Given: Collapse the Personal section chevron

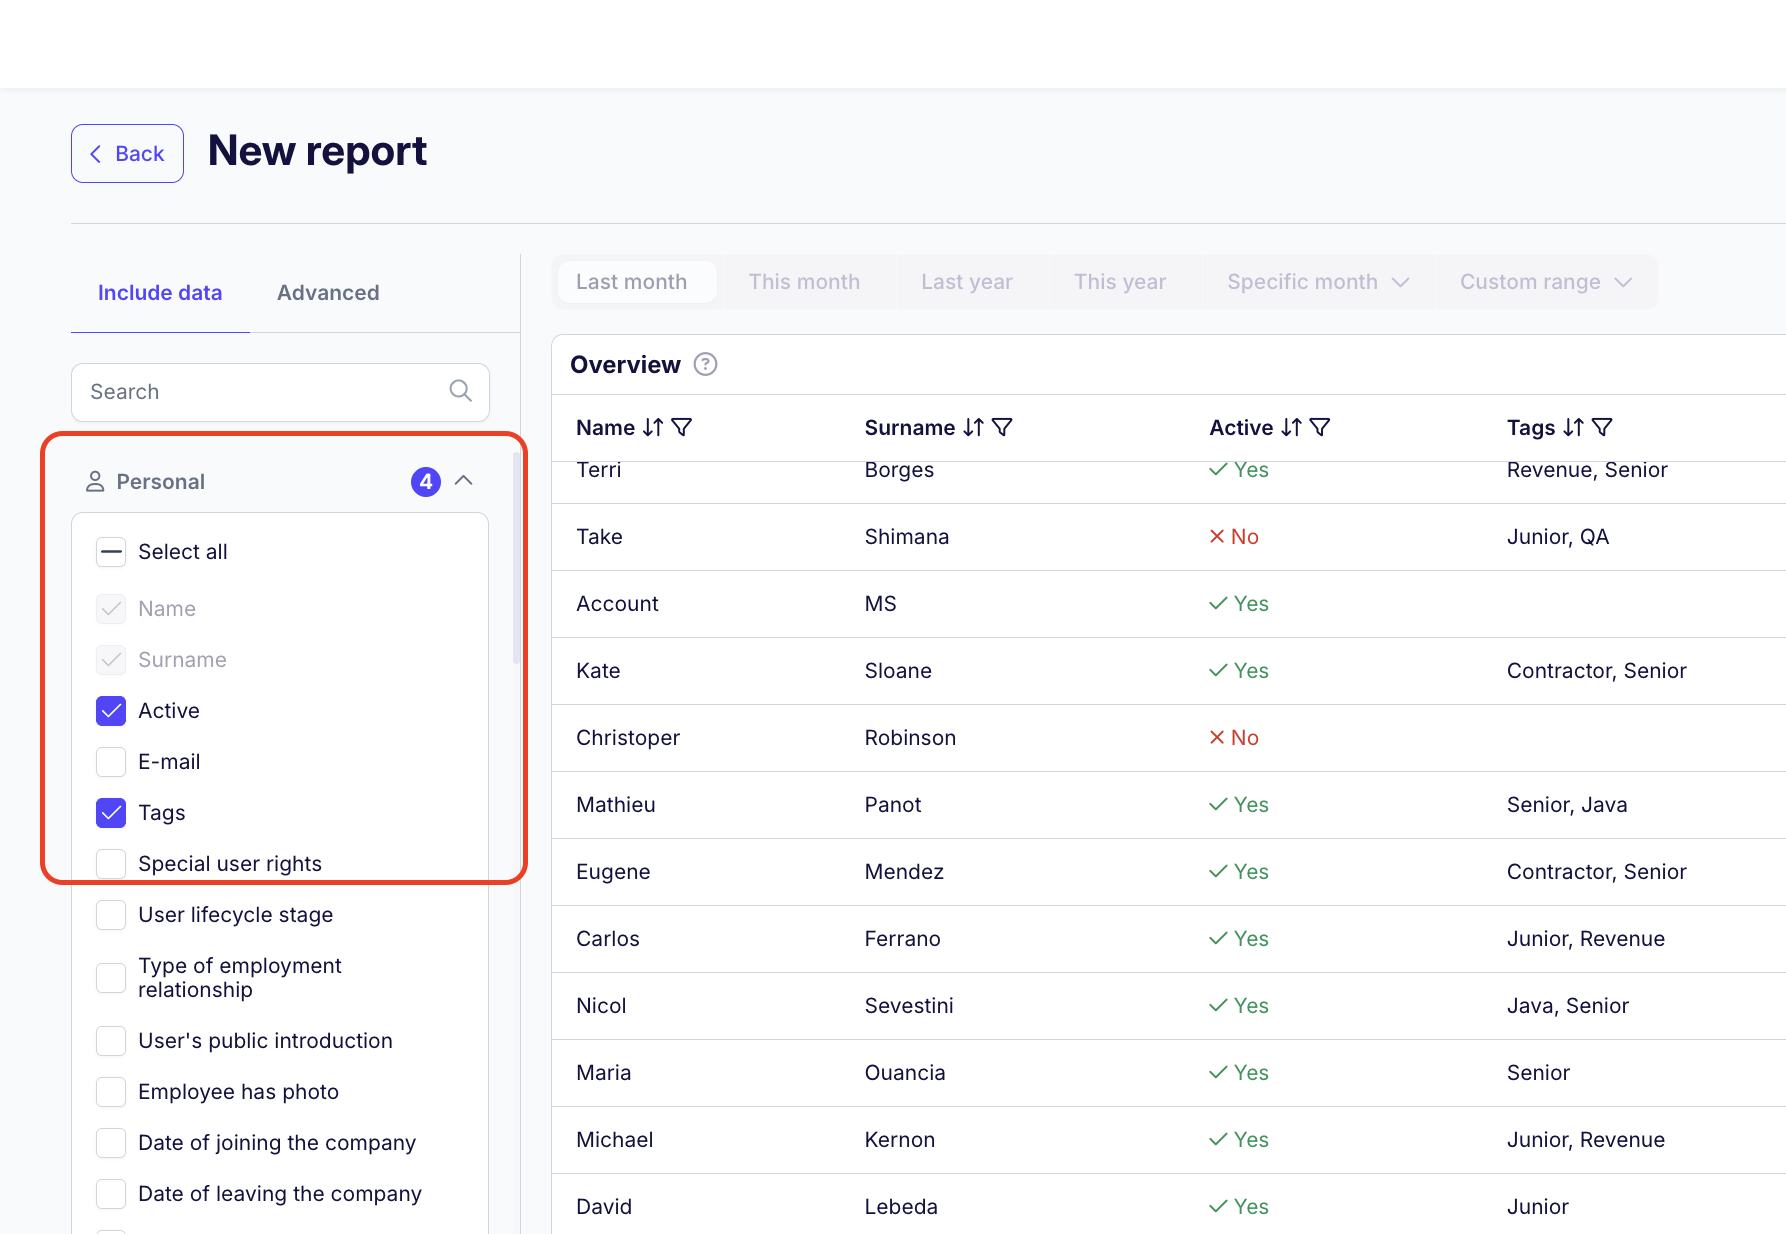Looking at the screenshot, I should [464, 481].
